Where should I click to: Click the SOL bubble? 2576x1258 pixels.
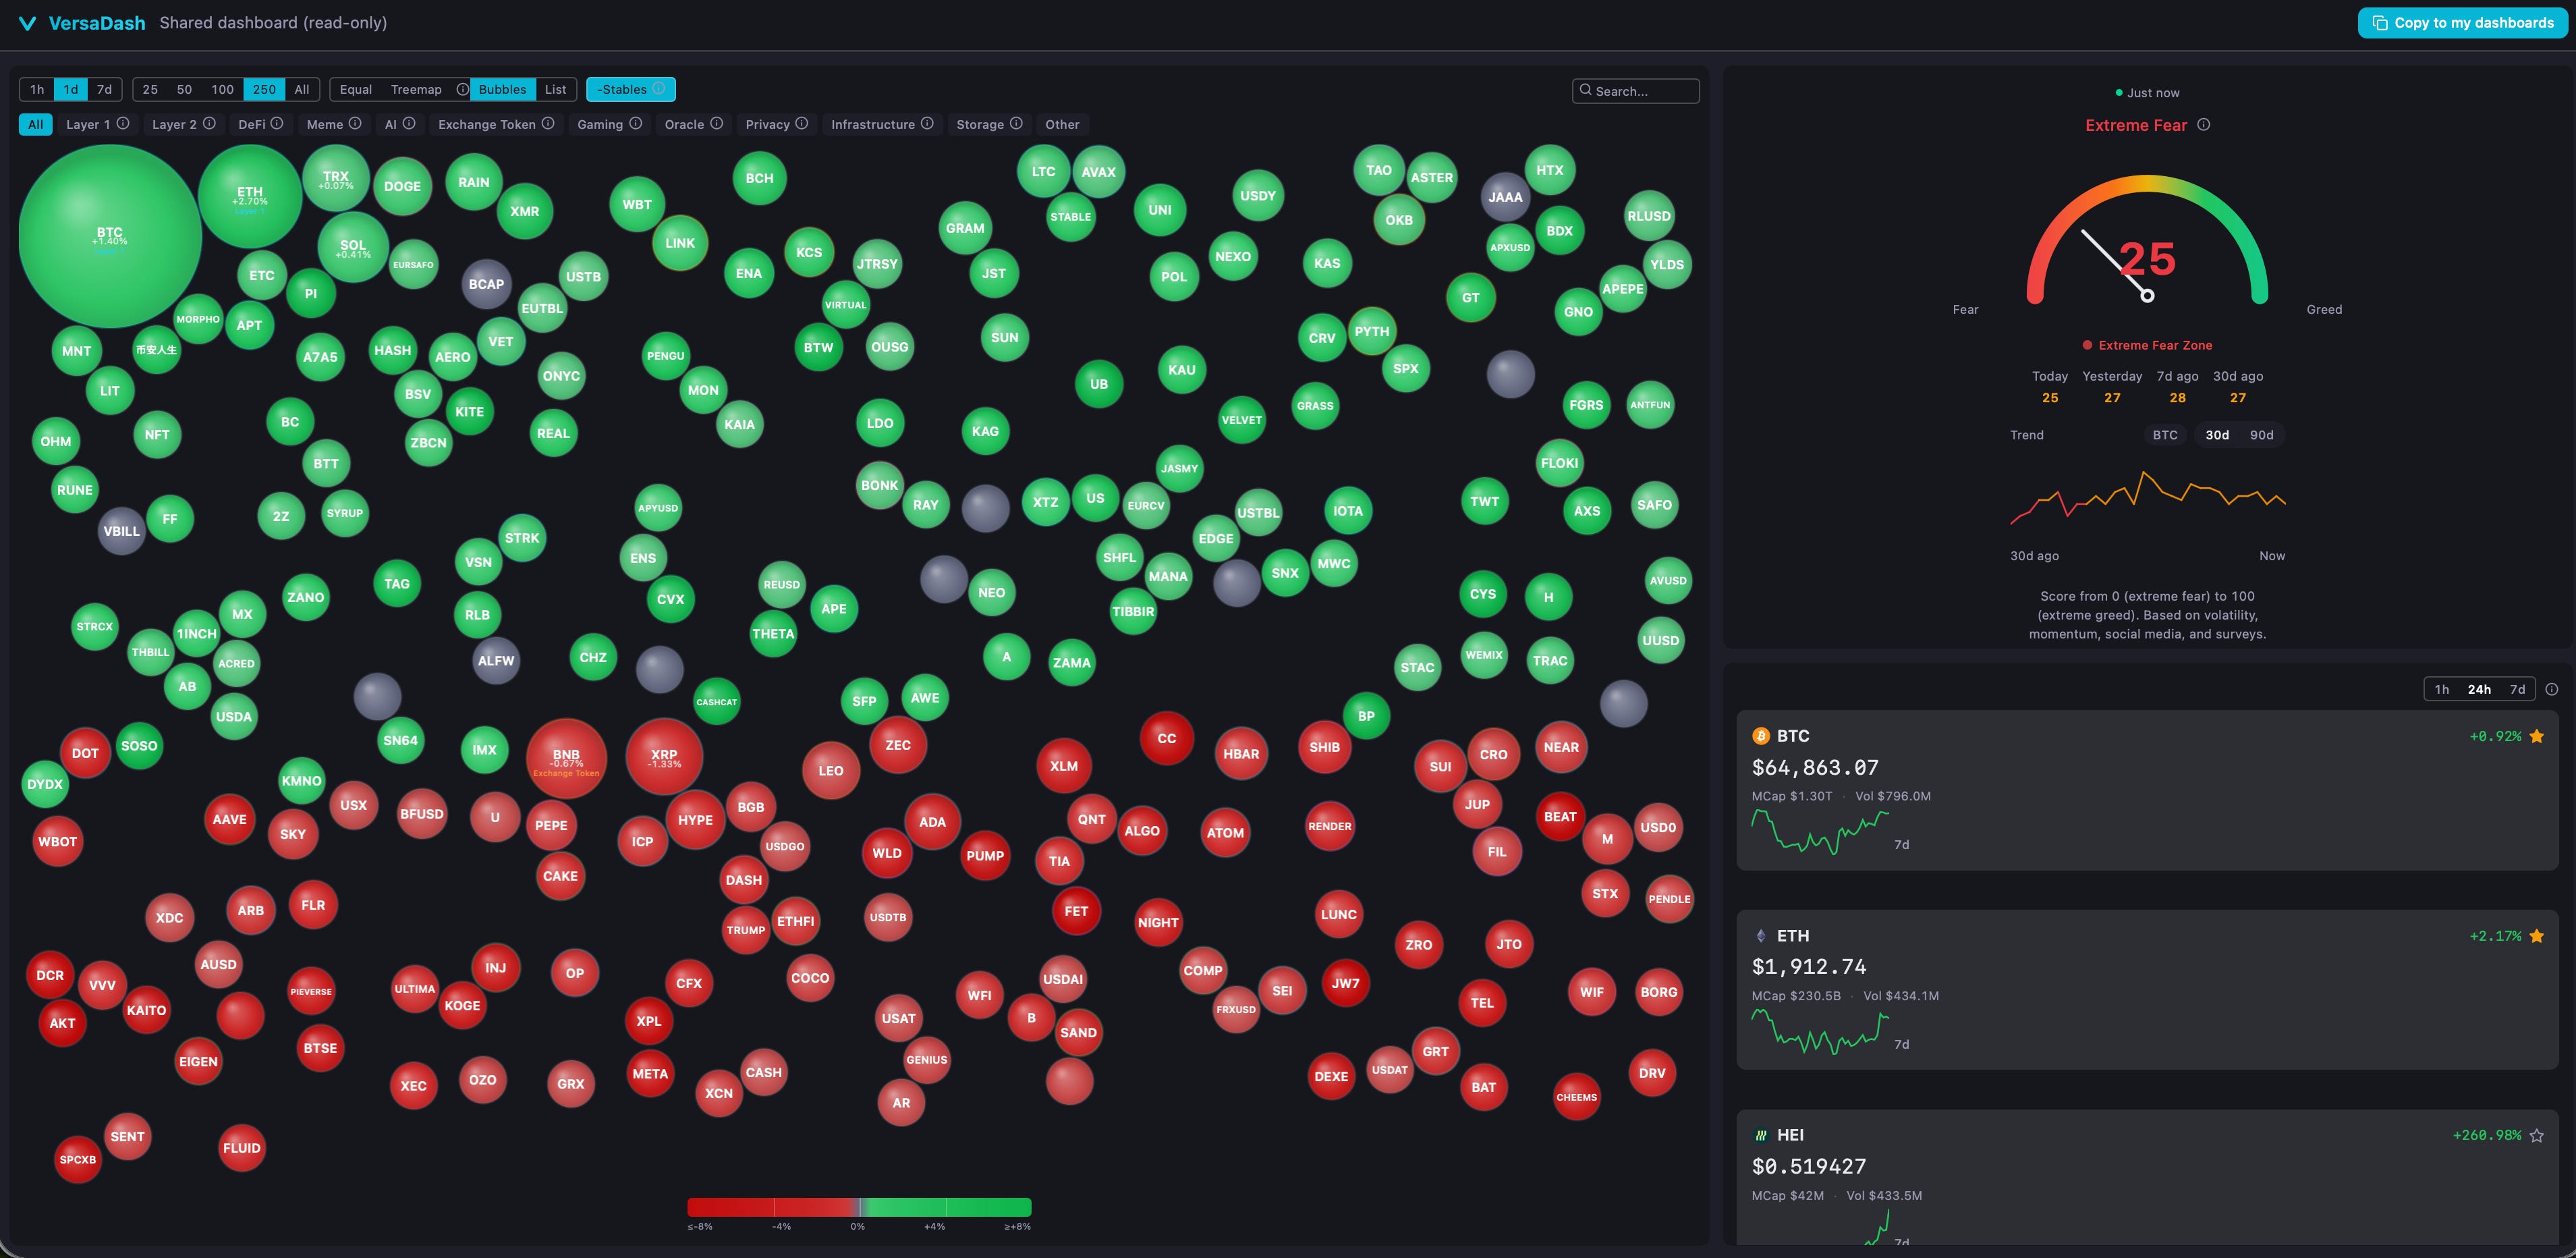coord(353,246)
